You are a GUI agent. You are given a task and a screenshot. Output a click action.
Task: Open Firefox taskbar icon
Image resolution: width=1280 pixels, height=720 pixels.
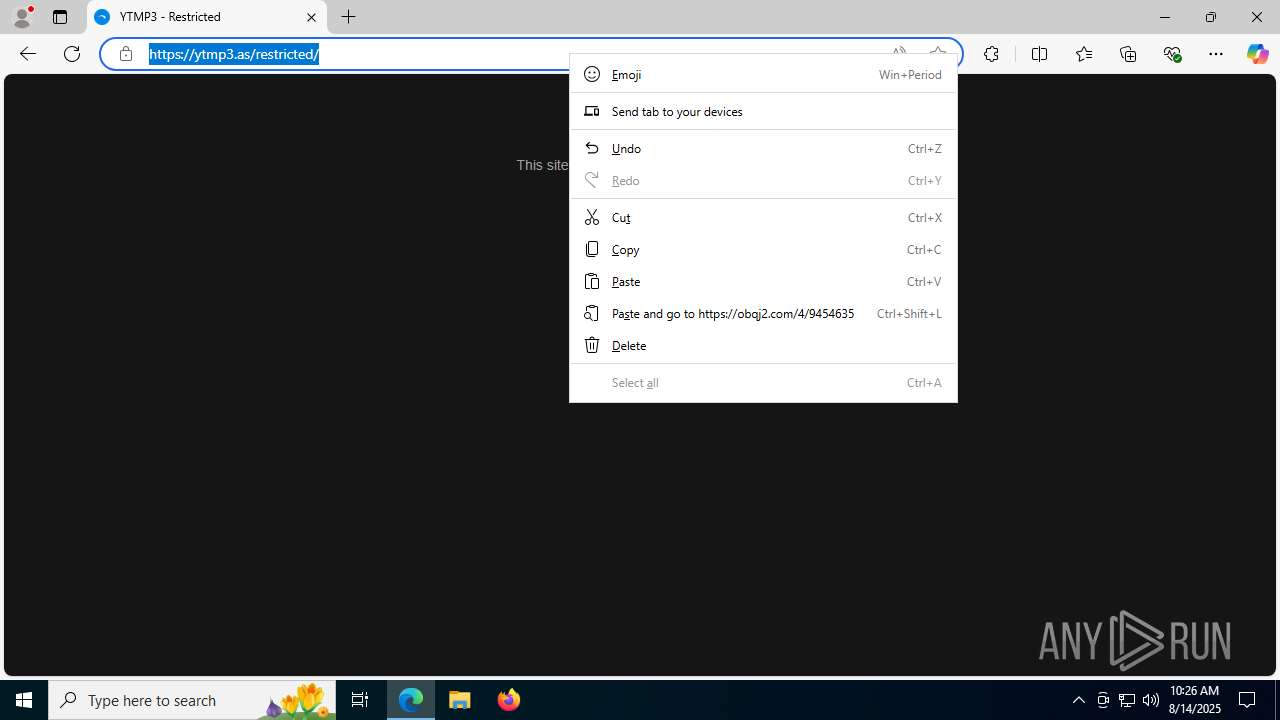509,700
